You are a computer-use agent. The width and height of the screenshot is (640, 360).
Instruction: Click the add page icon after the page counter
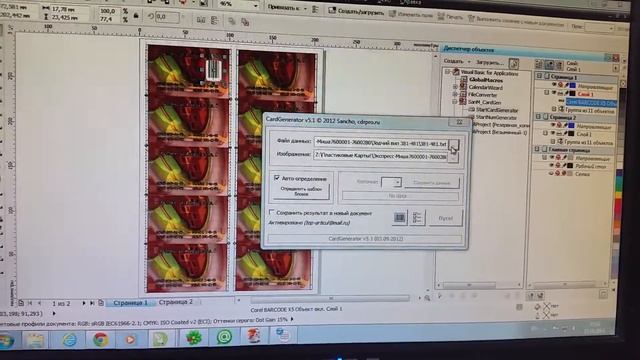click(101, 303)
